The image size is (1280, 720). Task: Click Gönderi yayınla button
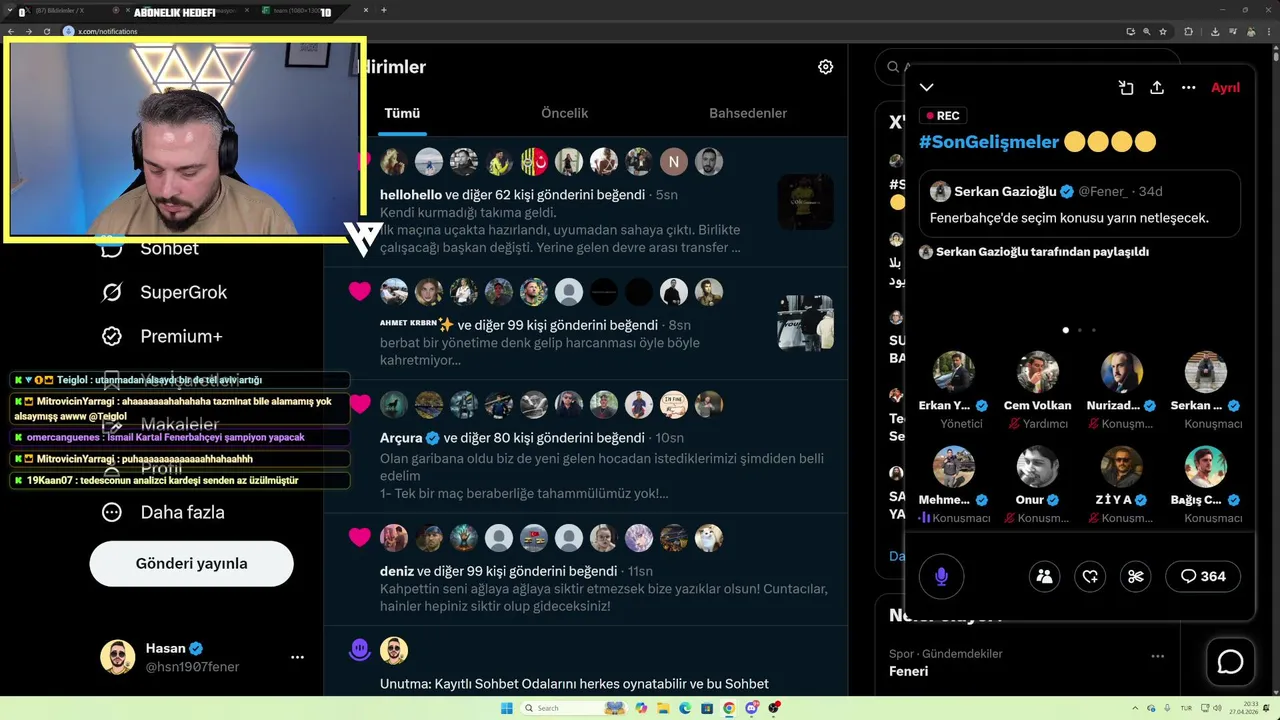191,563
